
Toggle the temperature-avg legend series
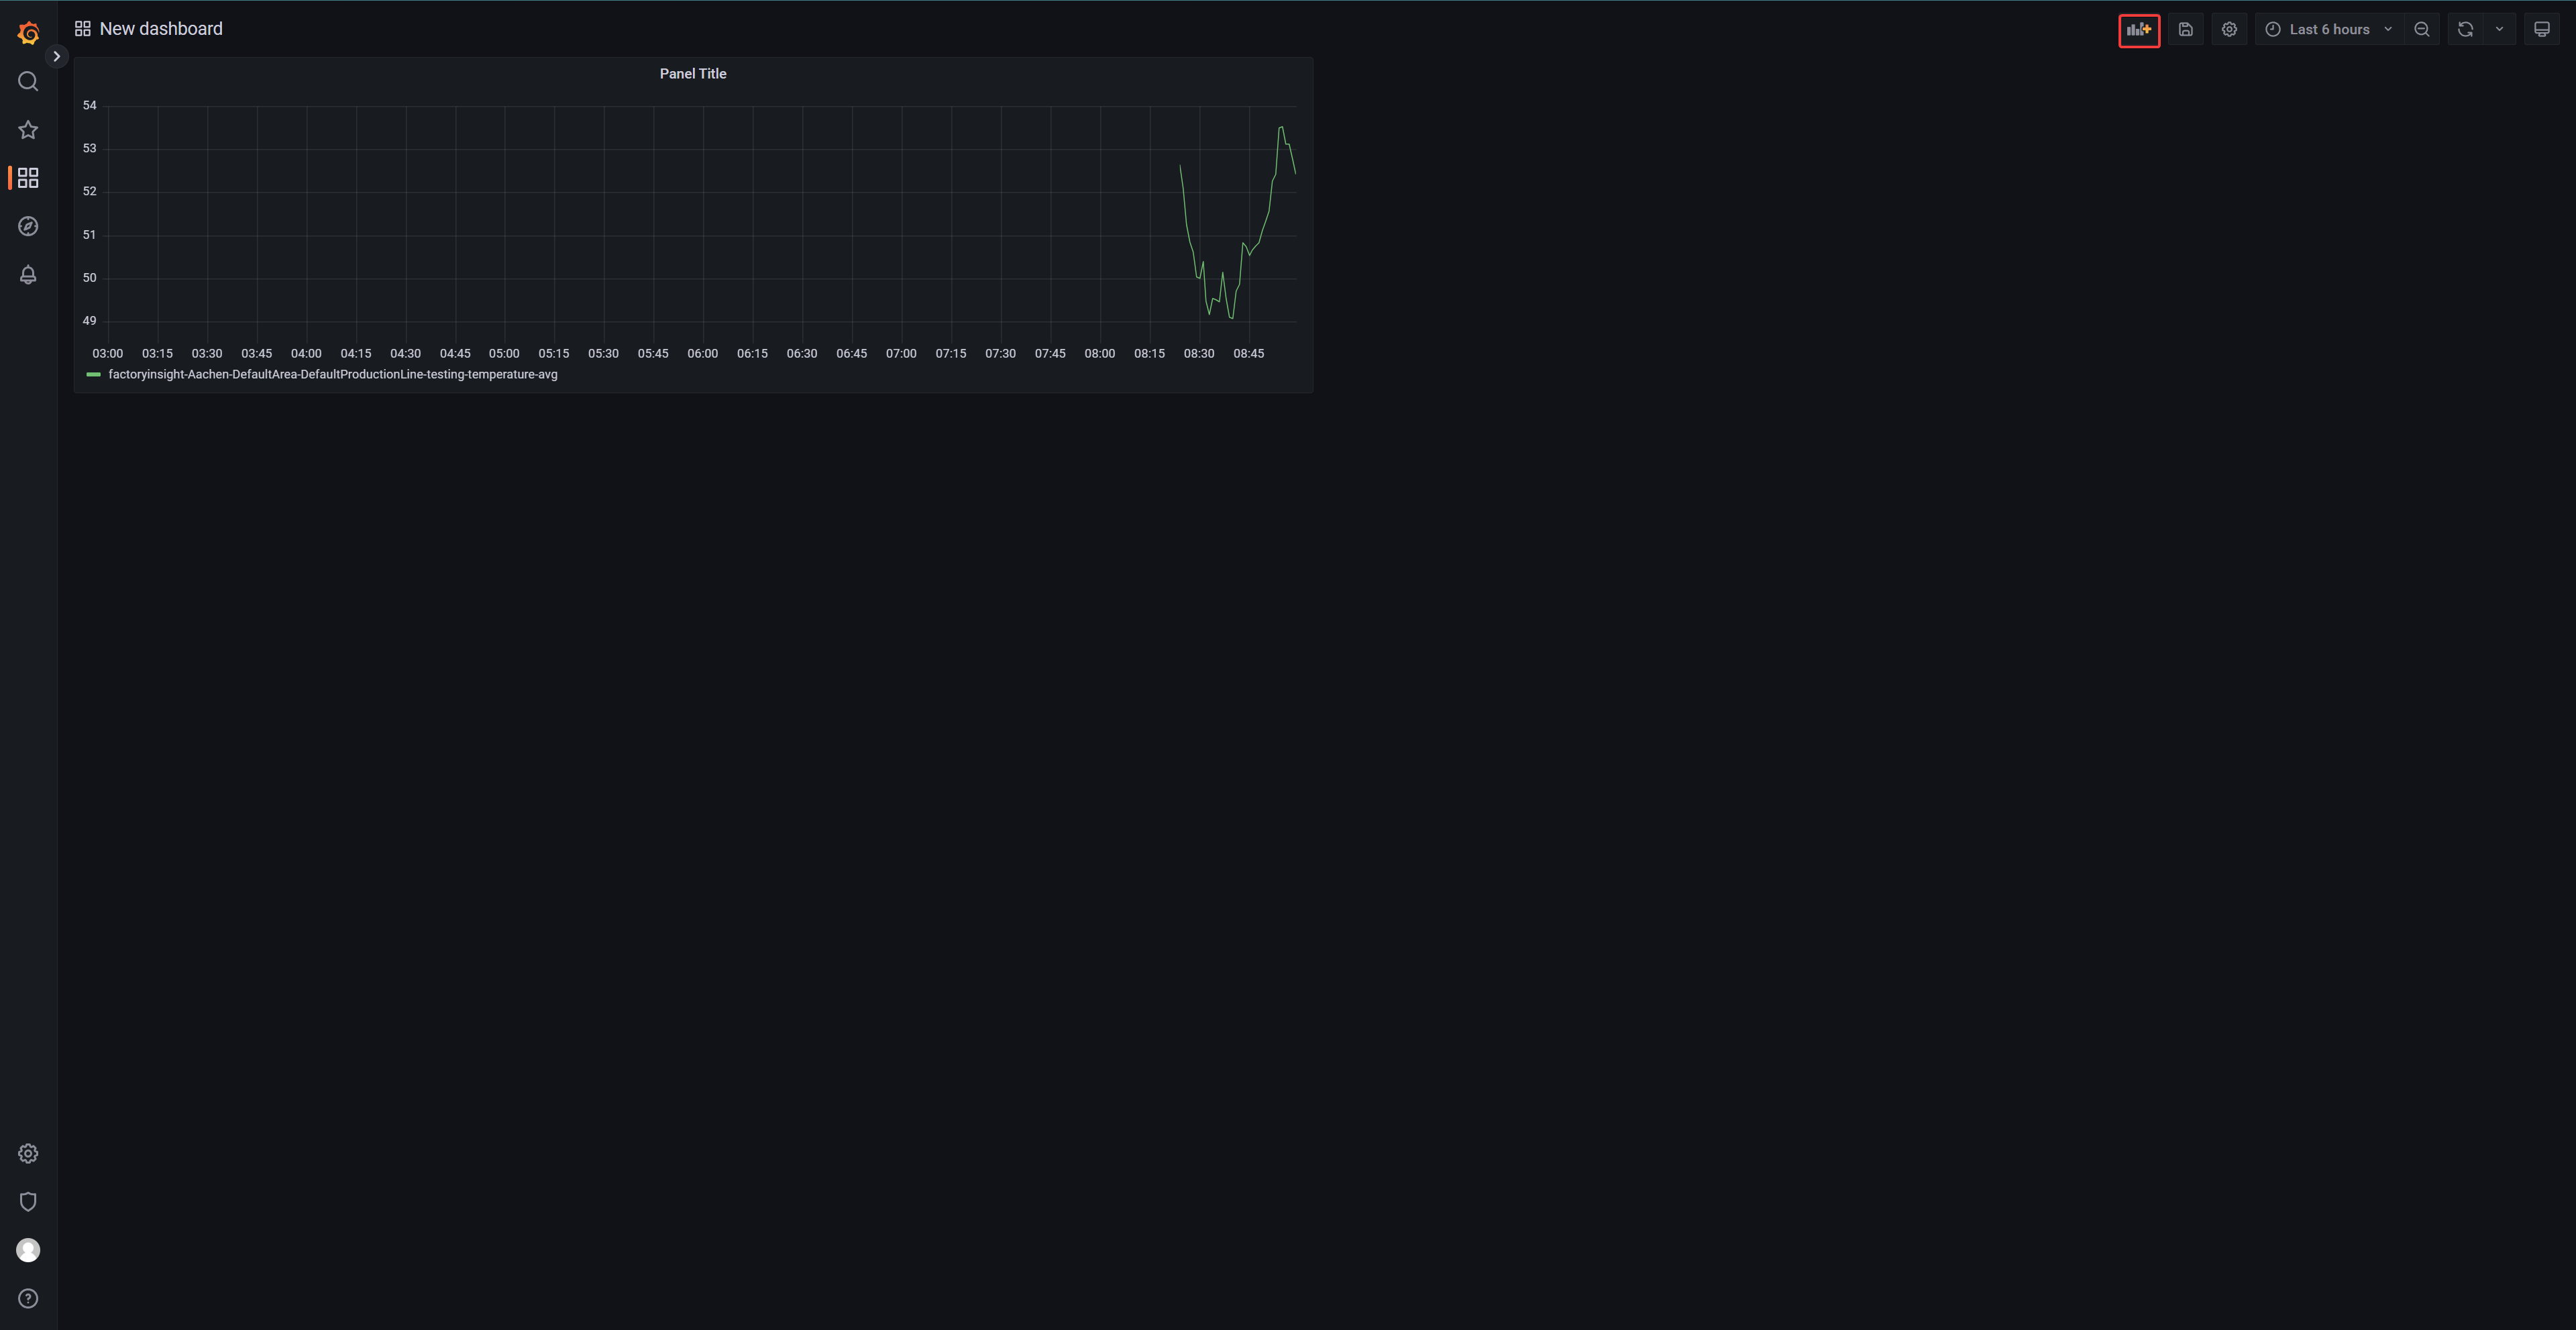click(333, 375)
